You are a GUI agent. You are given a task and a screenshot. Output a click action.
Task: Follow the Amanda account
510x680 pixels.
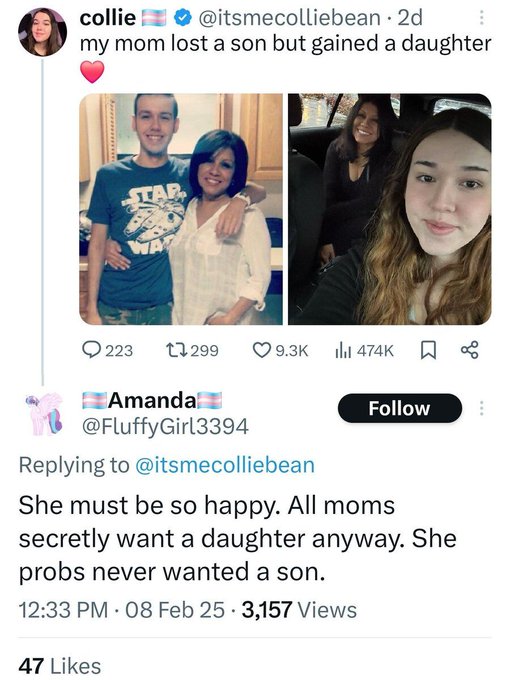[399, 408]
